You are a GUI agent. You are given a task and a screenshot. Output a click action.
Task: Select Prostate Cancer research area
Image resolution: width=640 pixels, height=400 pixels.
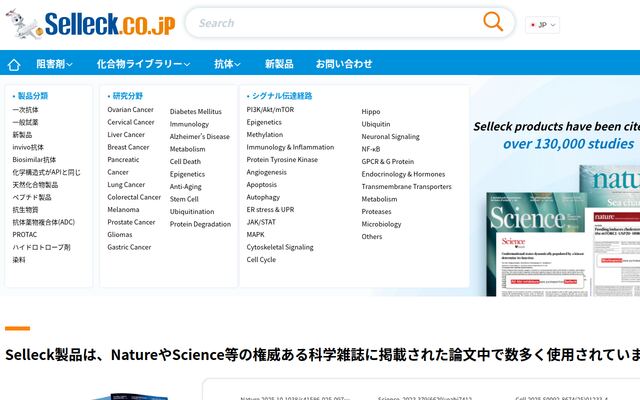coord(131,222)
